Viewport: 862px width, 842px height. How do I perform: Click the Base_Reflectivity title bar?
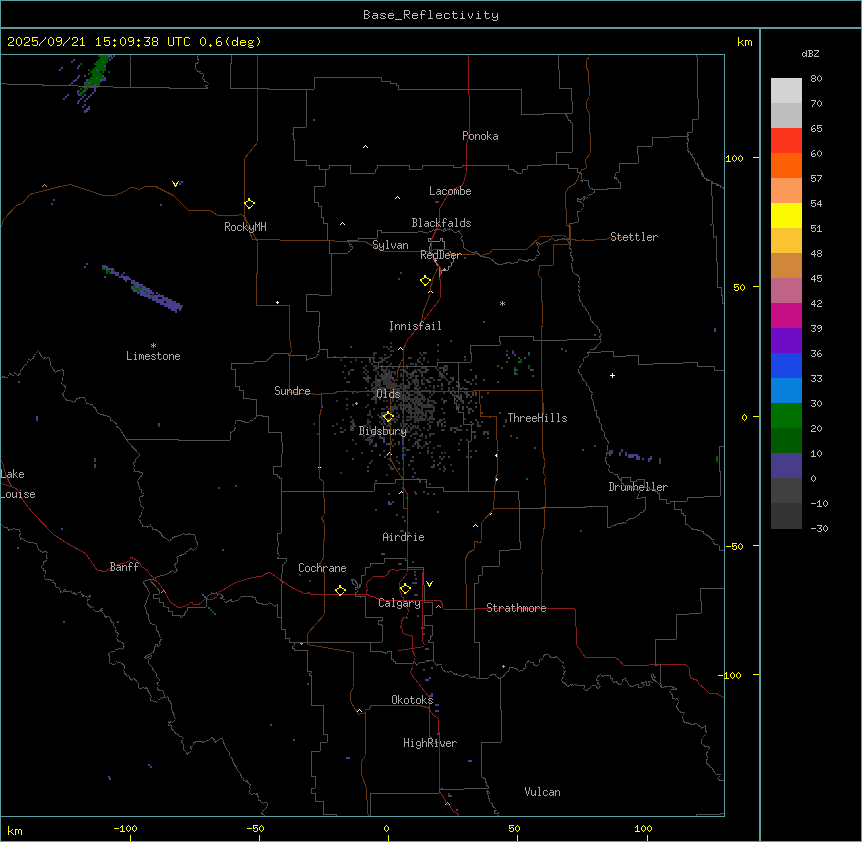(x=430, y=15)
